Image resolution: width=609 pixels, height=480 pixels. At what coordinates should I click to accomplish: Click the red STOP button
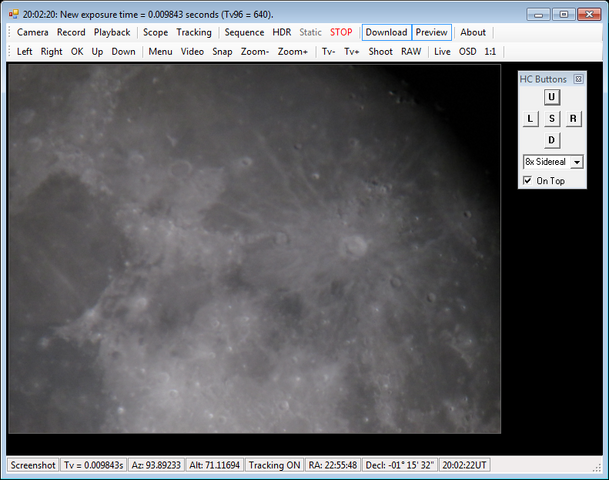tap(341, 32)
